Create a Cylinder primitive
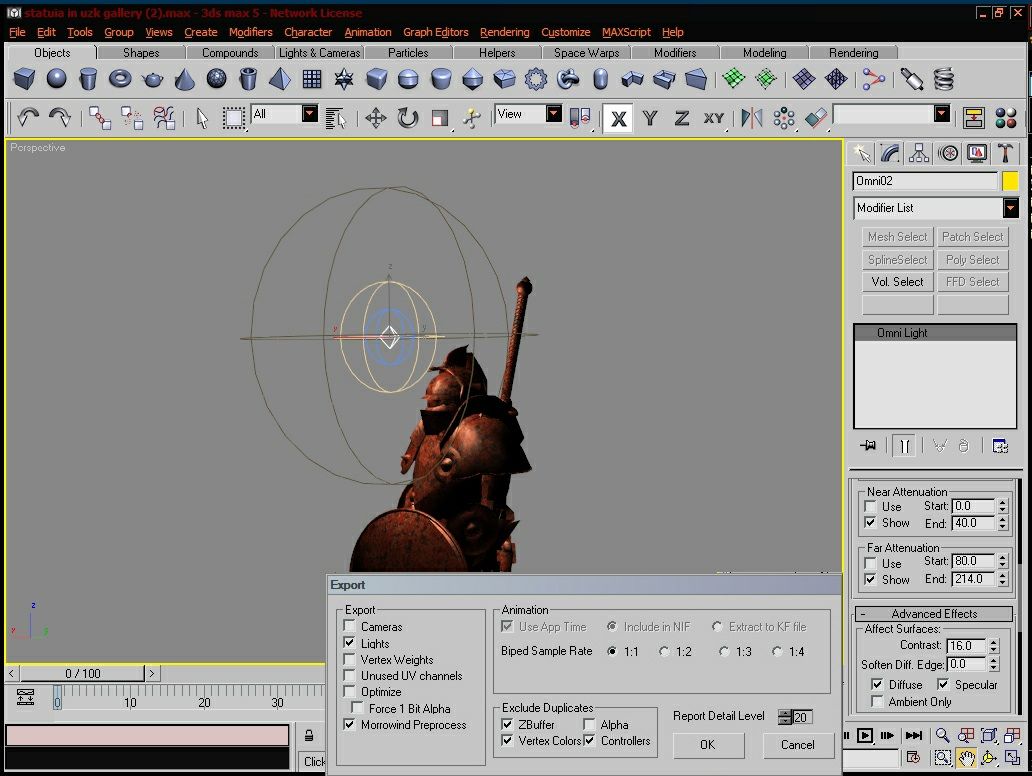The height and width of the screenshot is (776, 1032). [88, 79]
